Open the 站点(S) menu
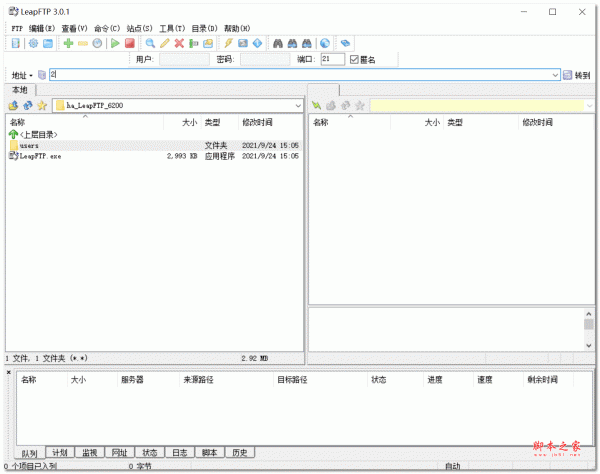 140,28
